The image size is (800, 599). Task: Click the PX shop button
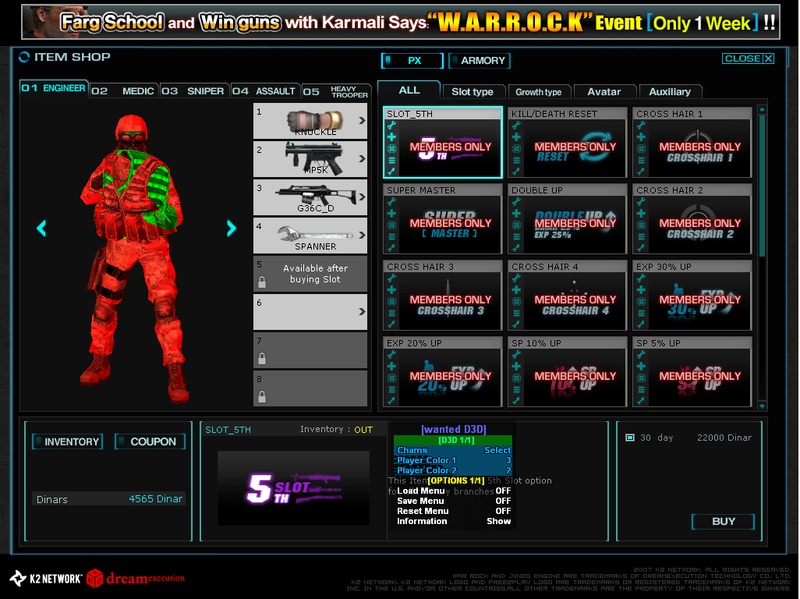click(x=412, y=61)
